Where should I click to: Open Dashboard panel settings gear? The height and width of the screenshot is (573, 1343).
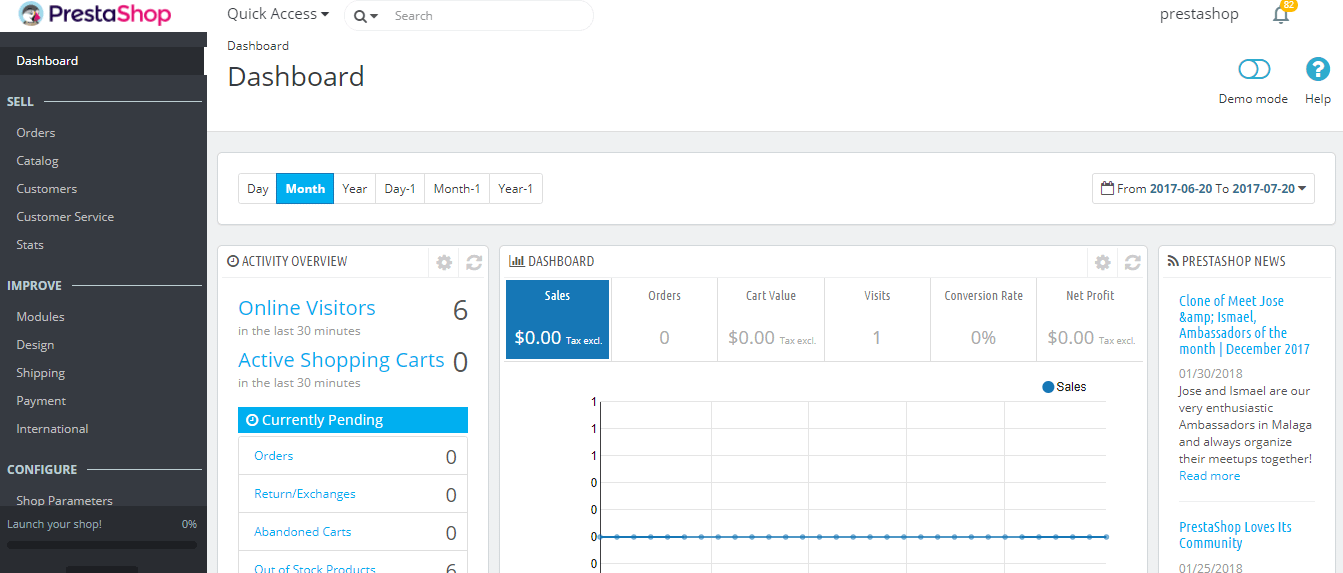coord(1102,262)
